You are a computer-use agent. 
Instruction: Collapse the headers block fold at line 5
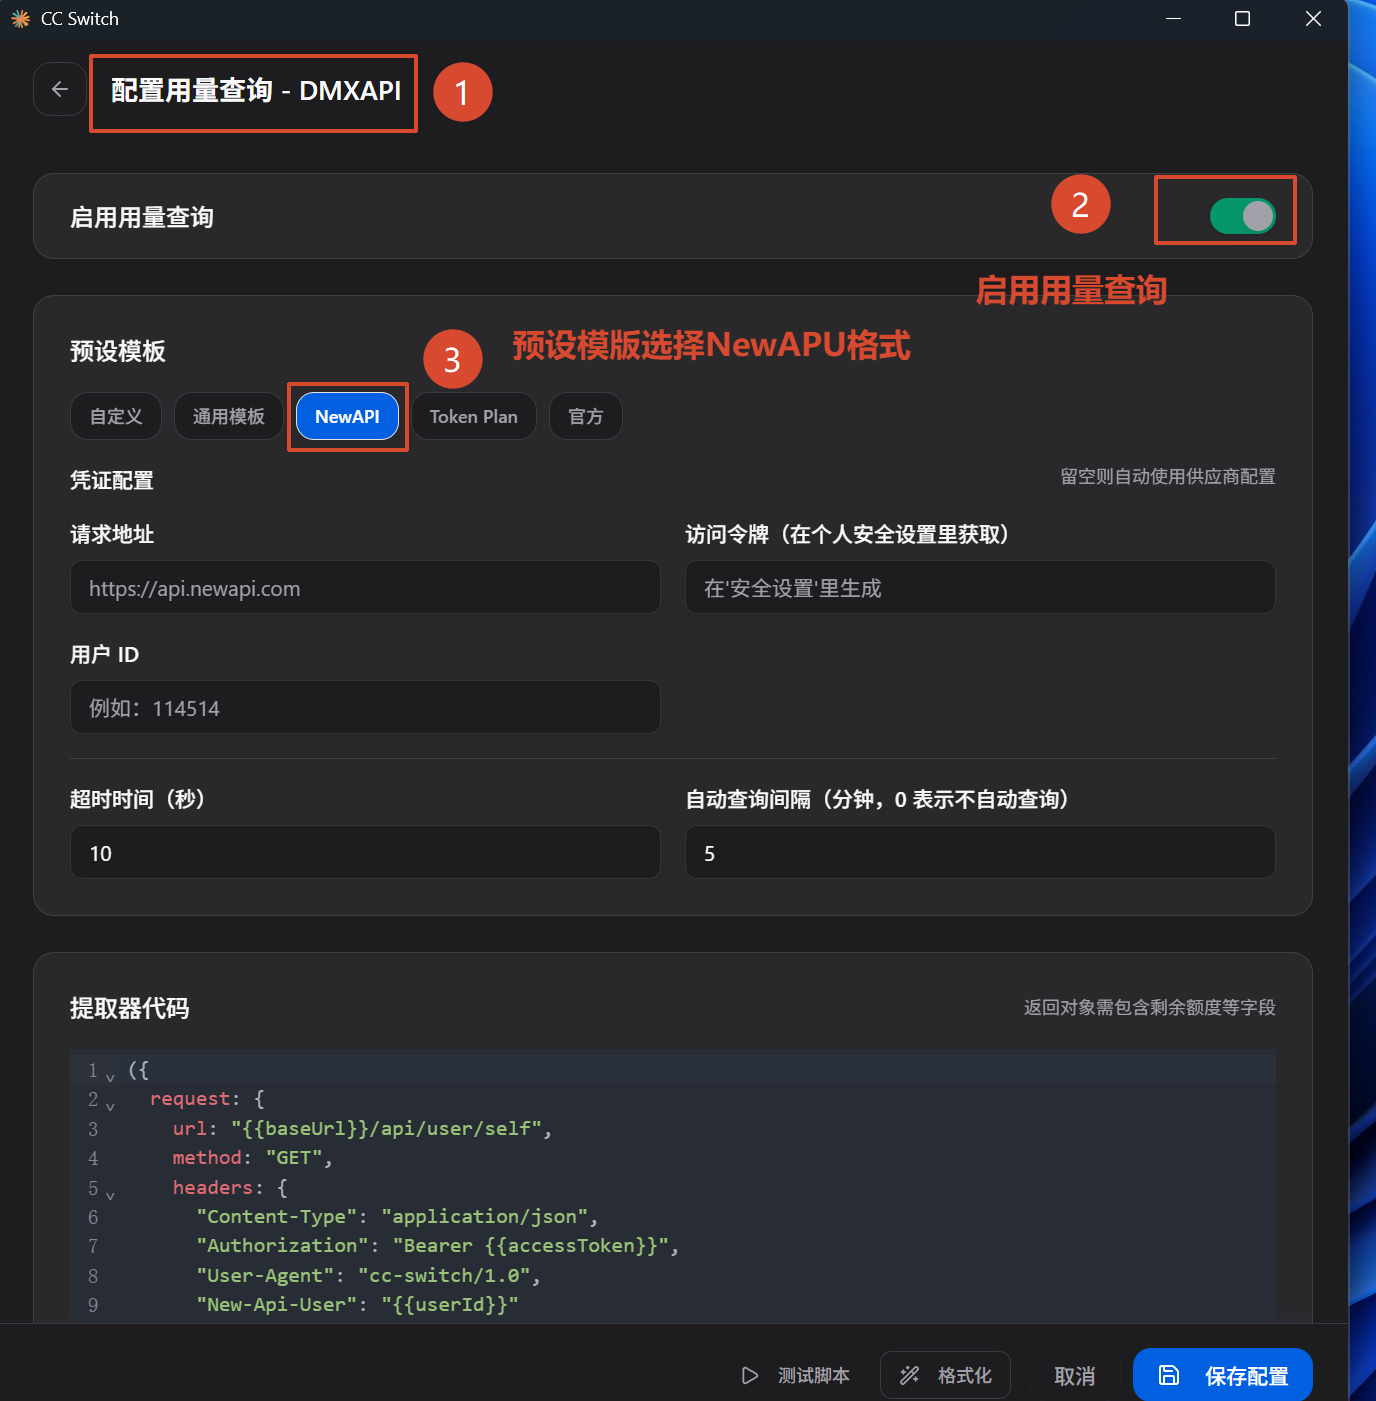pyautogui.click(x=110, y=1194)
